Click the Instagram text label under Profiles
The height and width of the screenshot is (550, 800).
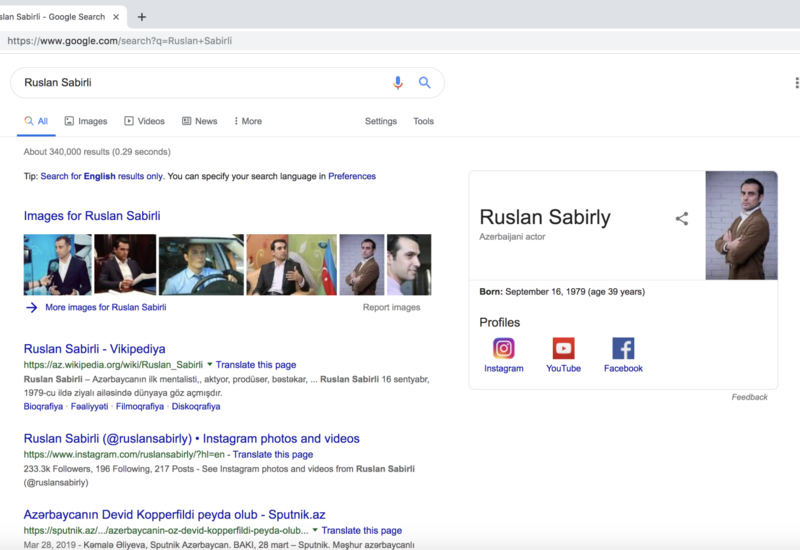(x=504, y=368)
